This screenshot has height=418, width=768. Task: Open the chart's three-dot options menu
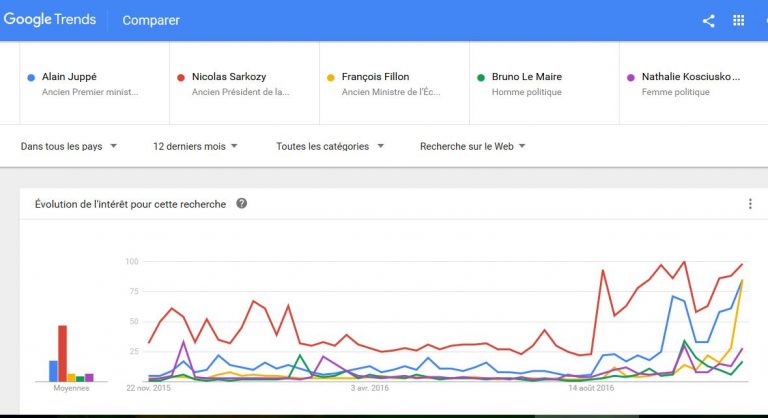(750, 204)
